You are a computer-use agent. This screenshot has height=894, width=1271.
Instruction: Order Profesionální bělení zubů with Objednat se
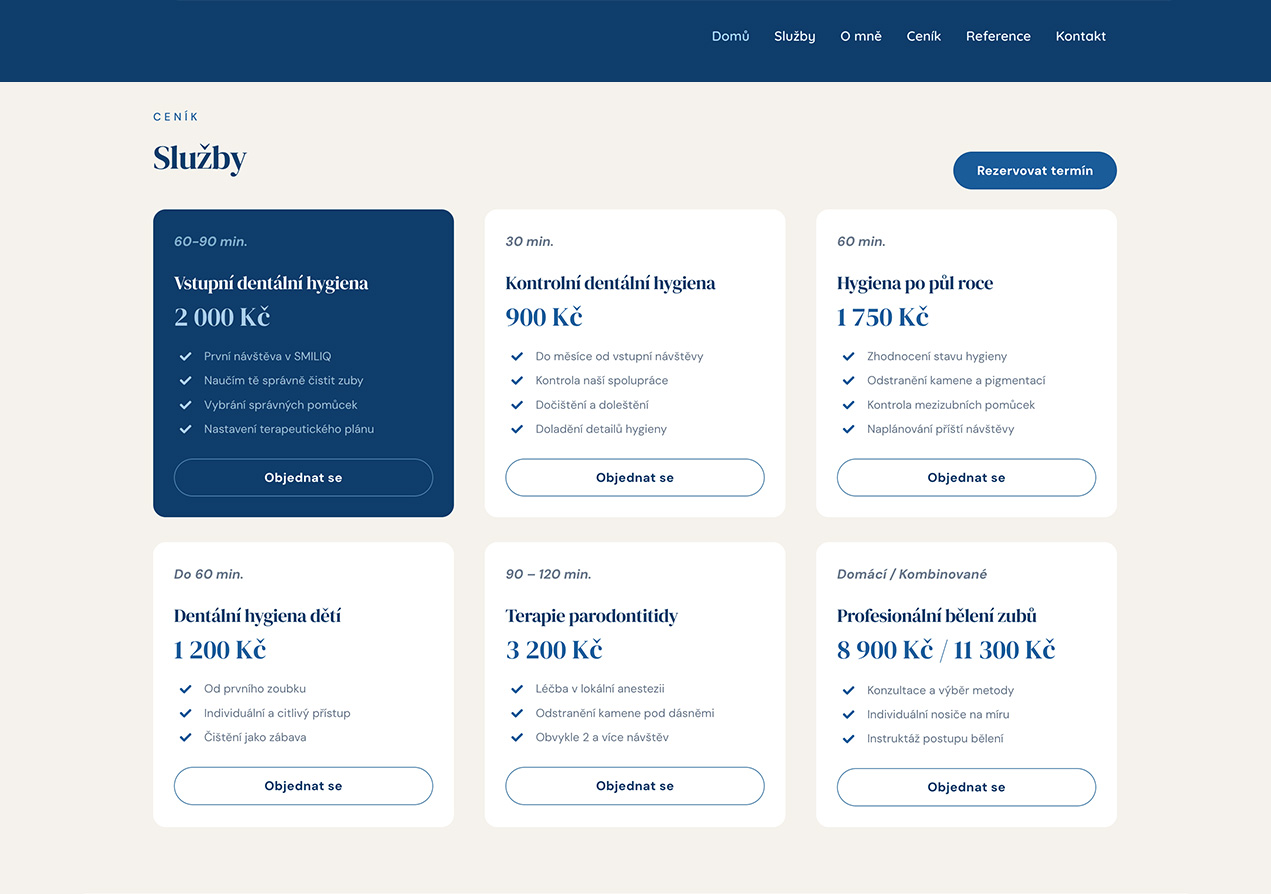(965, 787)
